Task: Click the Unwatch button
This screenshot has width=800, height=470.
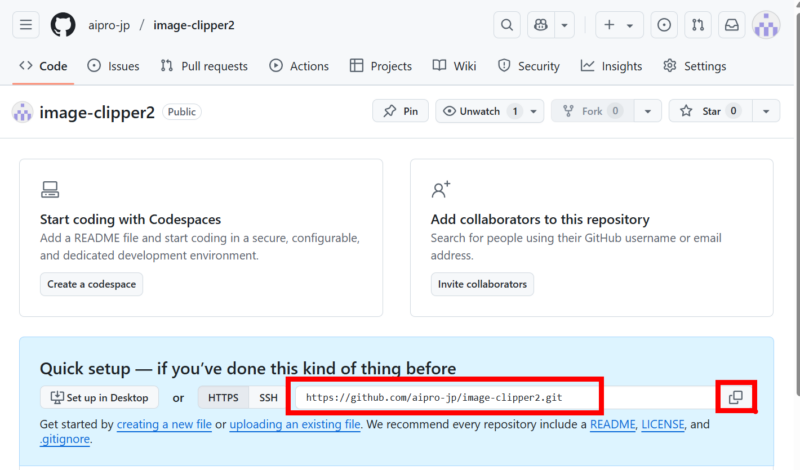Action: pos(480,111)
